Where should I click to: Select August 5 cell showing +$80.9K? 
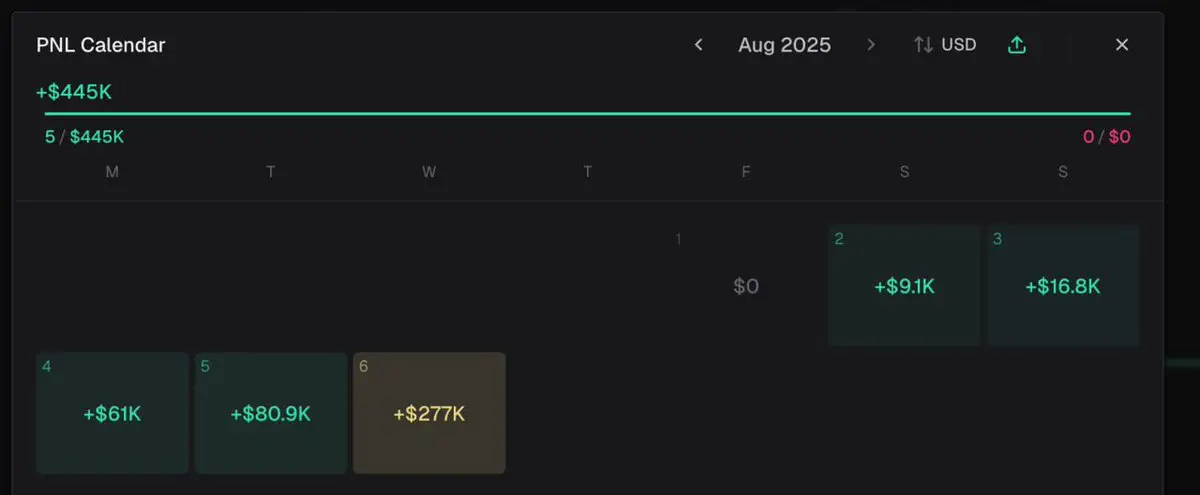[271, 413]
